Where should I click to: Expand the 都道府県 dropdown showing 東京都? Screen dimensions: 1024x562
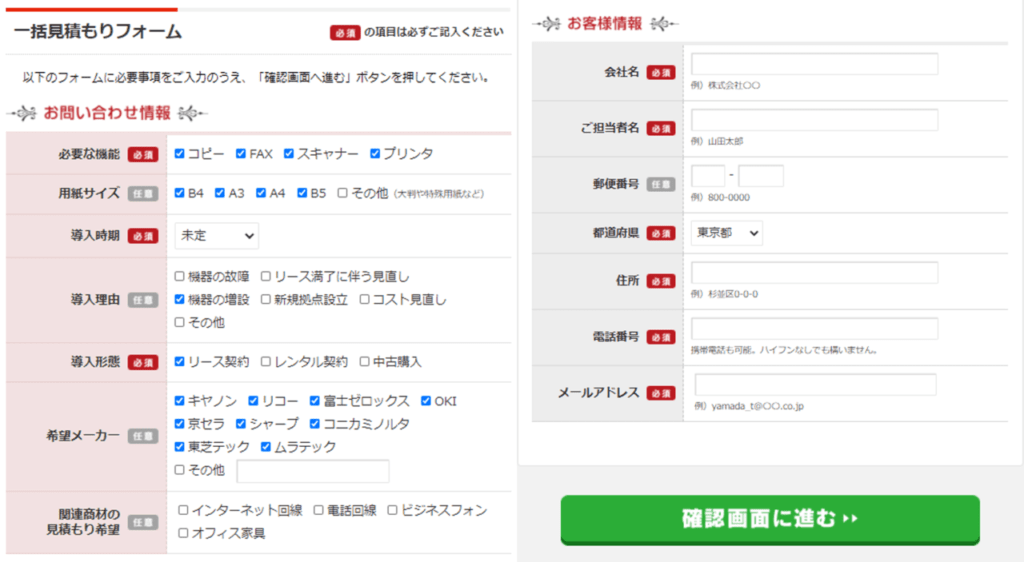click(726, 233)
